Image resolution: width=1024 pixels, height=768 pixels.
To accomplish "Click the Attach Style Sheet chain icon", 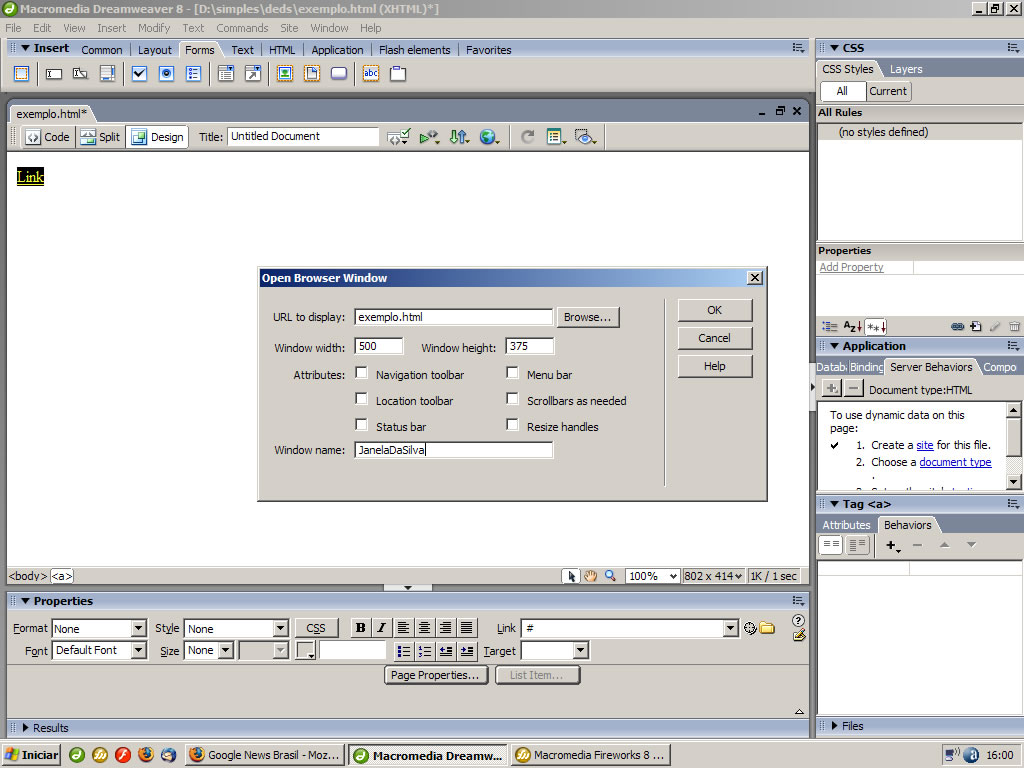I will tap(957, 327).
